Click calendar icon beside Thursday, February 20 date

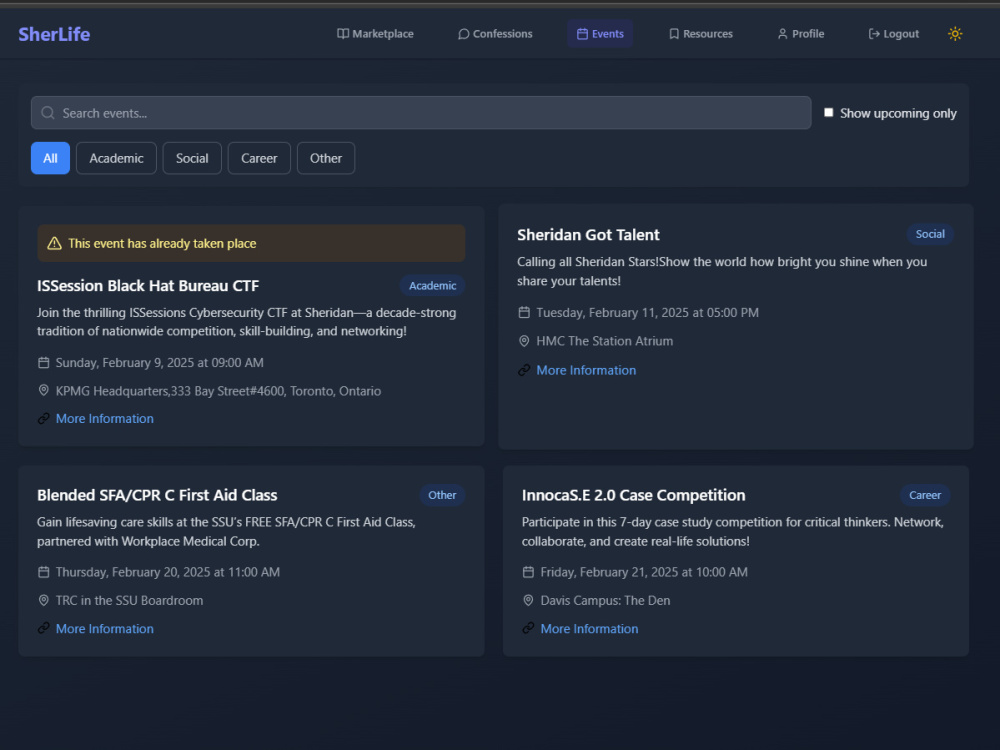click(43, 572)
